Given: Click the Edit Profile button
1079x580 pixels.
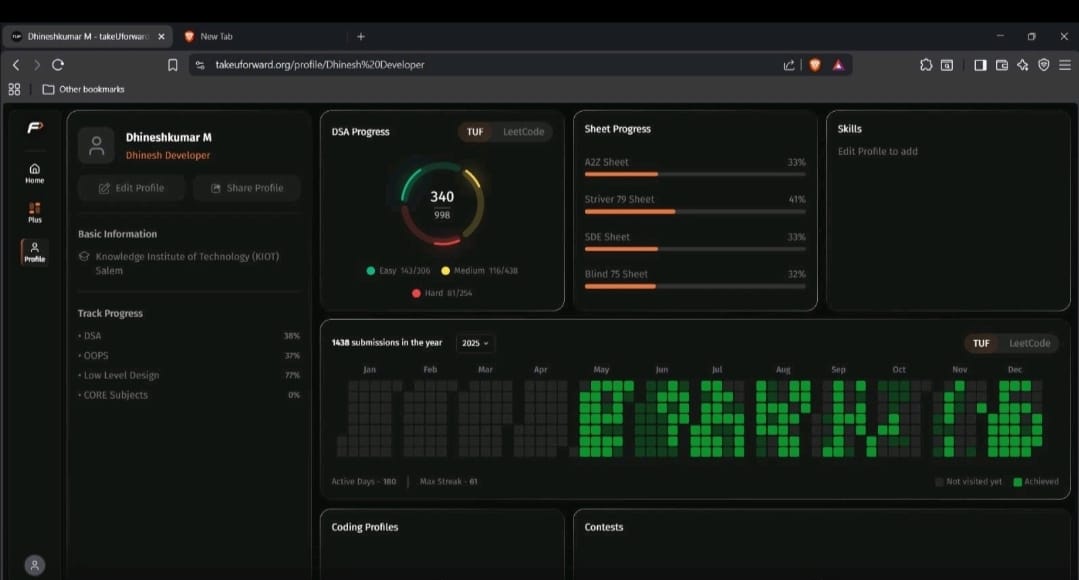Looking at the screenshot, I should [x=131, y=188].
